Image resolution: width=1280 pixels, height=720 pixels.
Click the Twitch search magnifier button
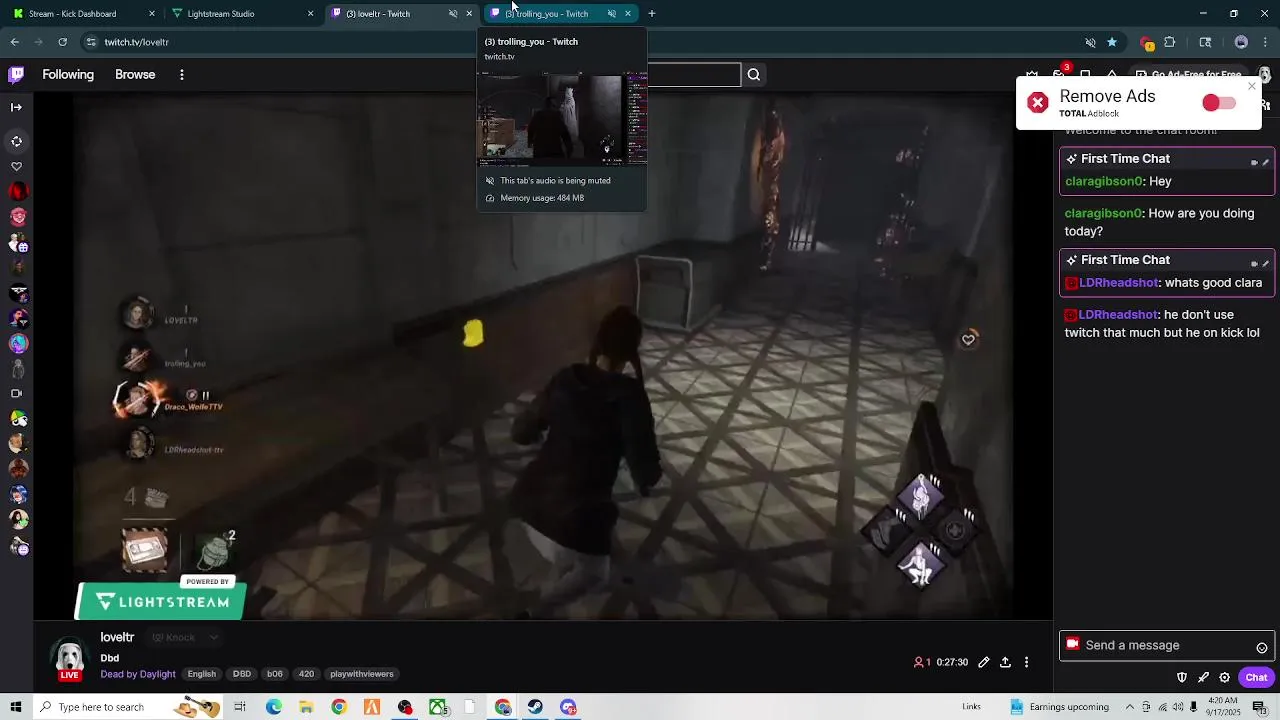[754, 75]
